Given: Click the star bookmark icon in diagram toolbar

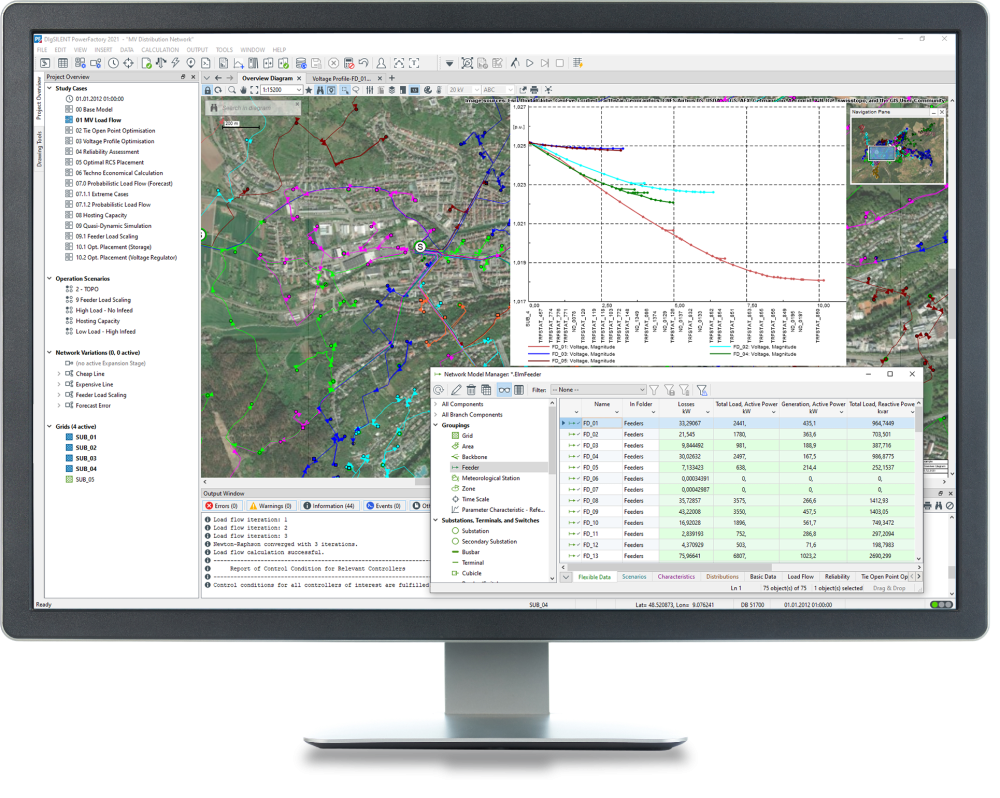Looking at the screenshot, I should (x=309, y=91).
